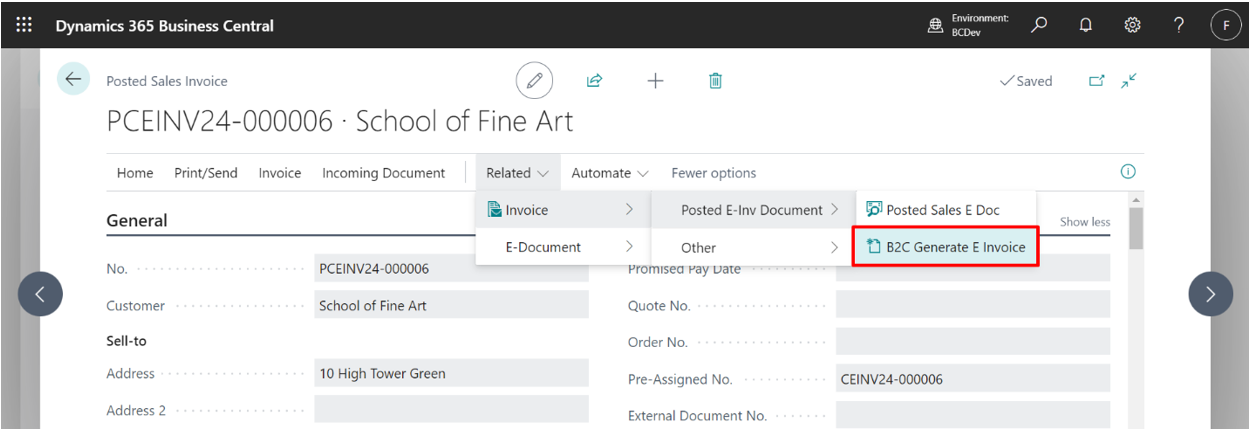Go to next record arrow

[1210, 294]
